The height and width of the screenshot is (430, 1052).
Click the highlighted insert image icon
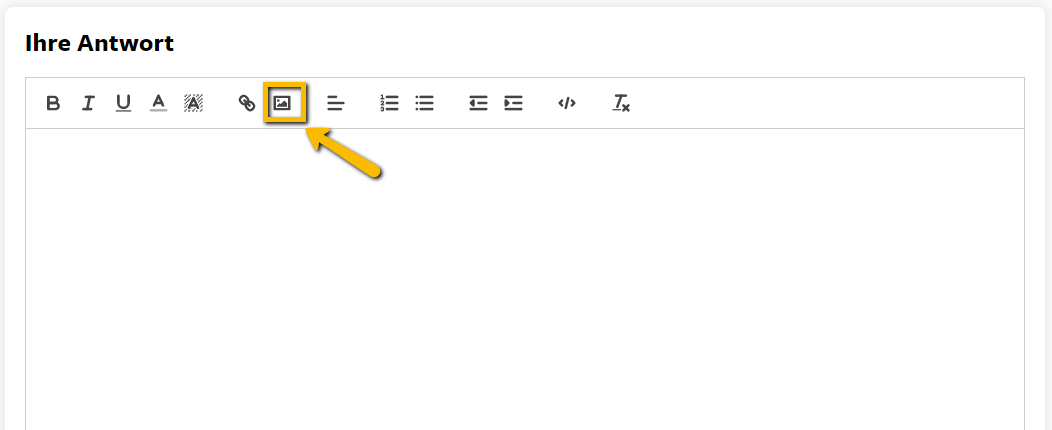pyautogui.click(x=282, y=103)
